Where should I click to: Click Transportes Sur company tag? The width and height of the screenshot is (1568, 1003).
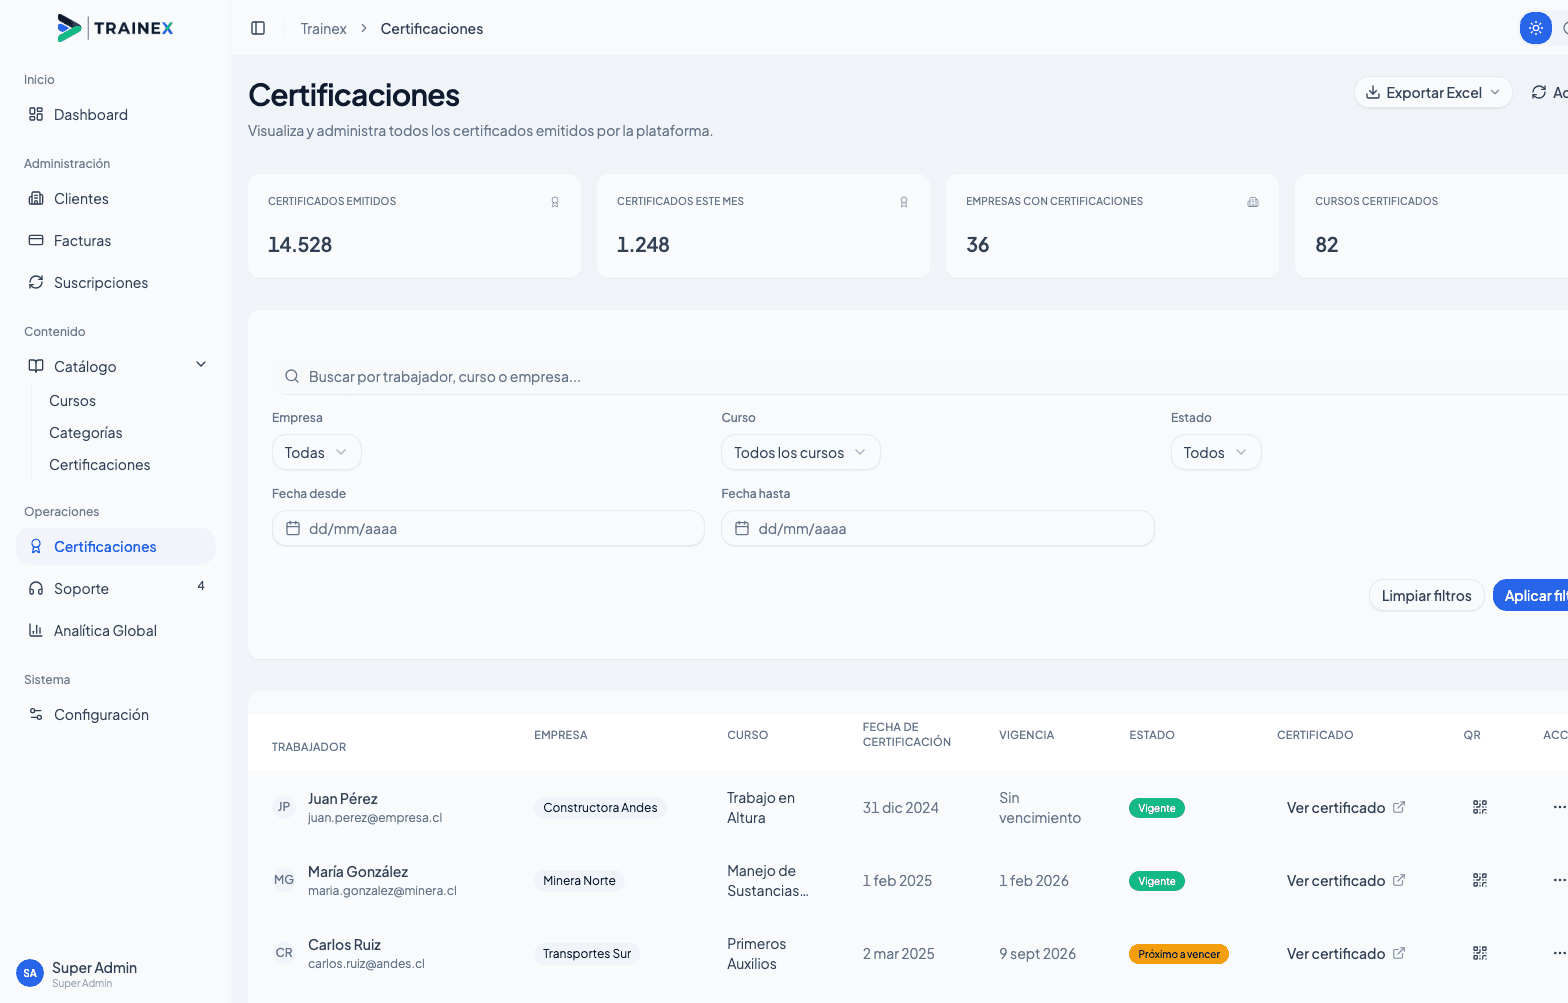(587, 954)
